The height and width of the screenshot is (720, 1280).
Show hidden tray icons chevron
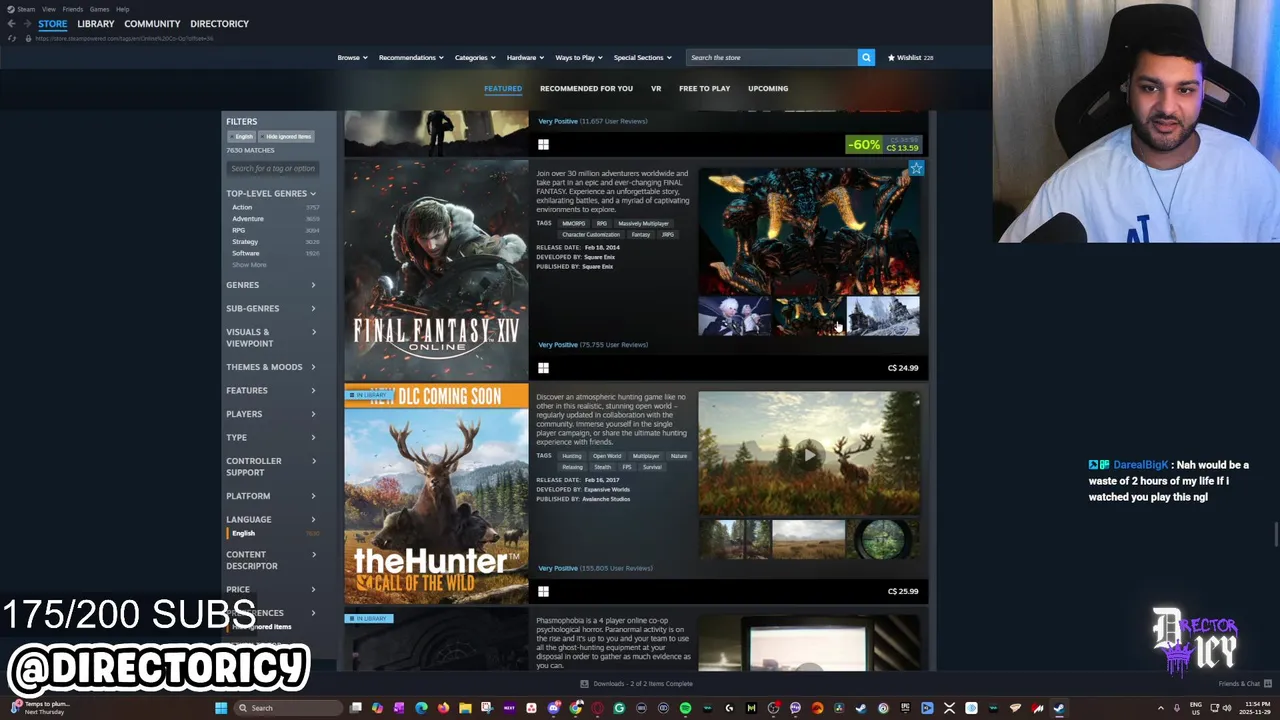(1161, 708)
